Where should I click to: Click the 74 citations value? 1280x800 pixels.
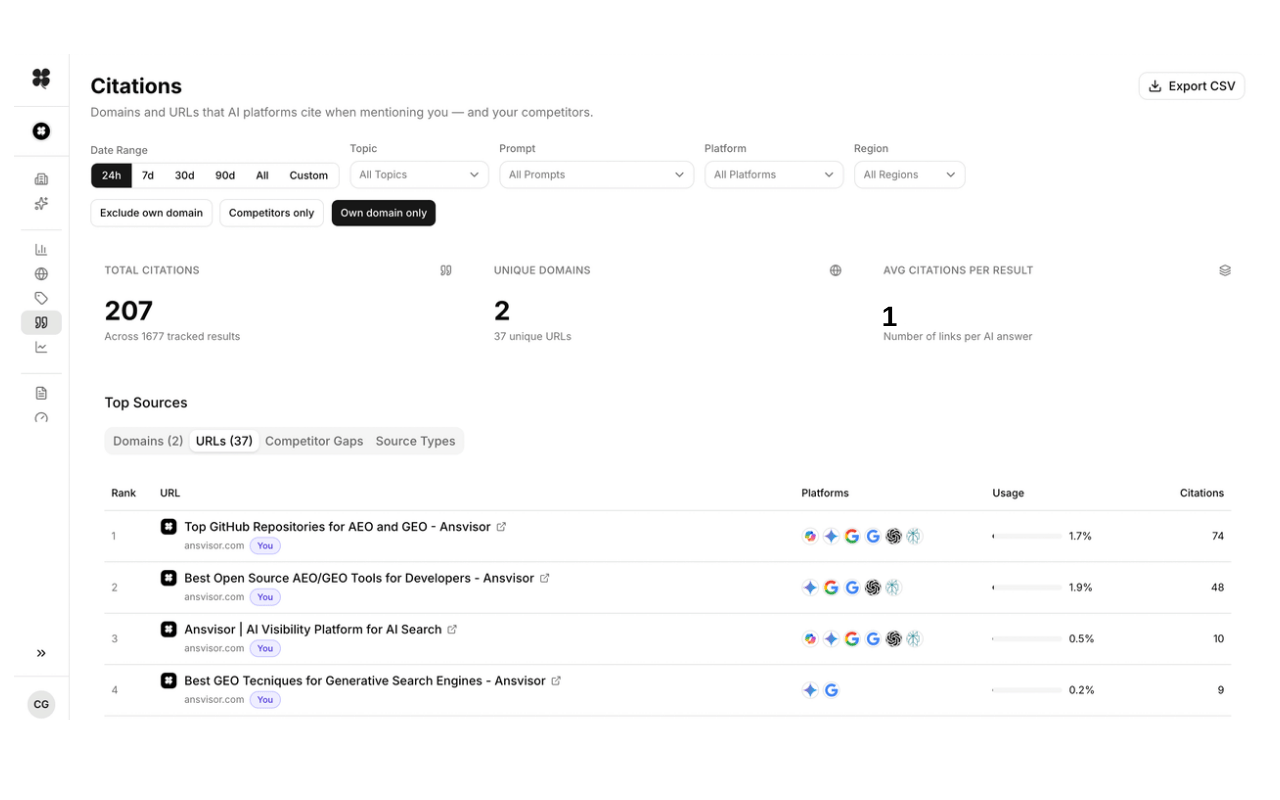pos(1218,536)
